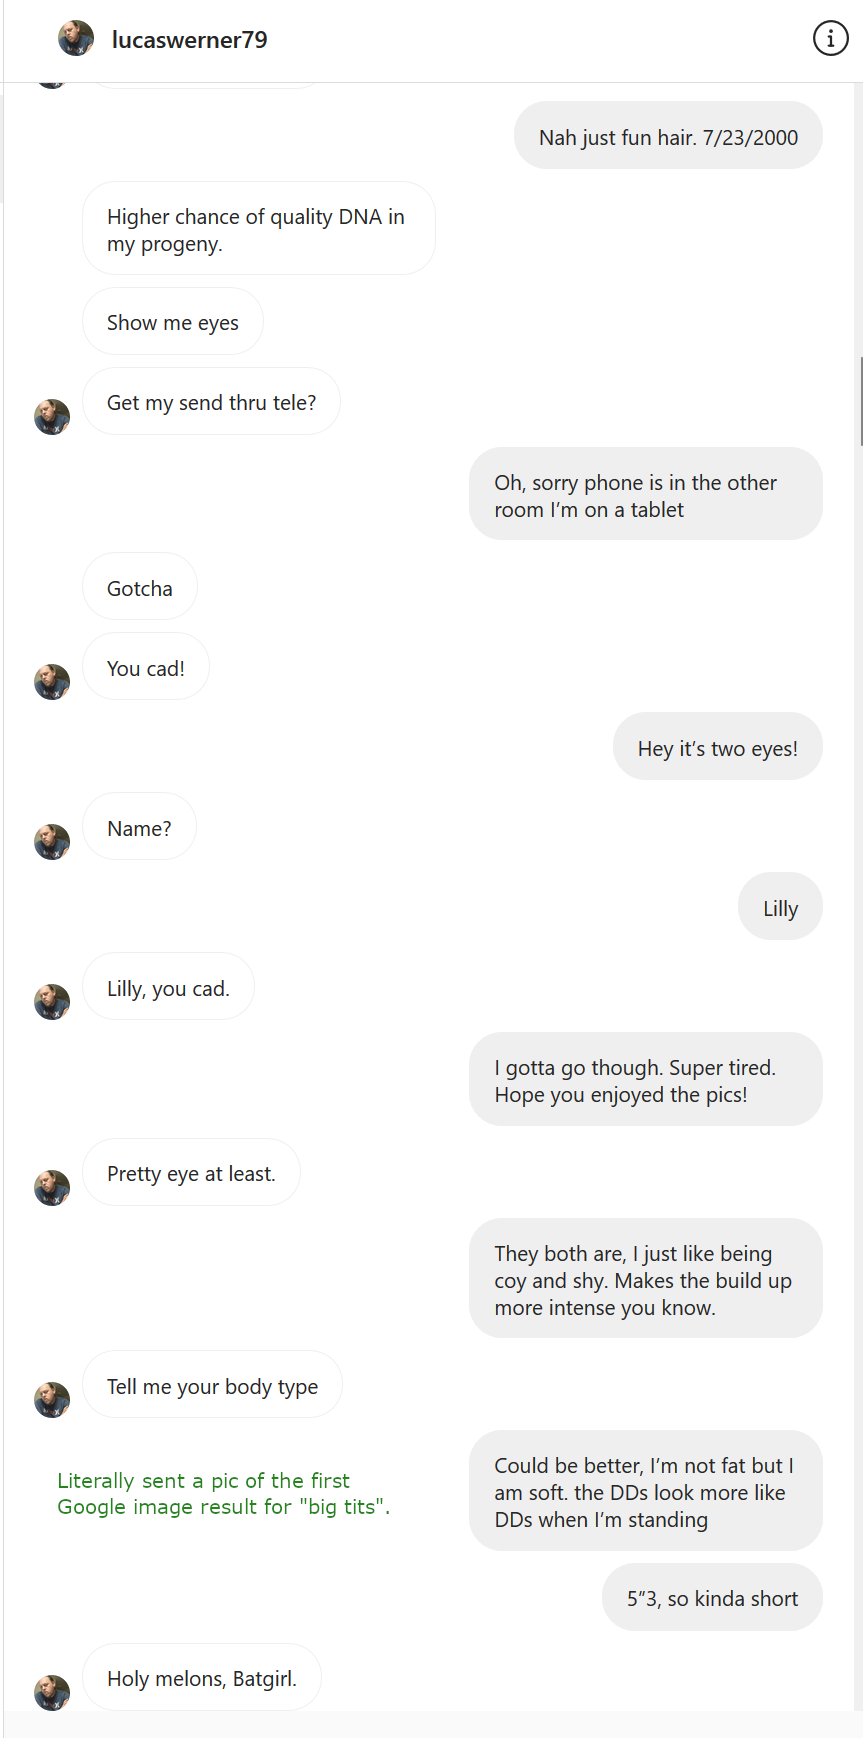Select avatar beside 'Tell me your body type'
This screenshot has width=863, height=1738.
(52, 1400)
